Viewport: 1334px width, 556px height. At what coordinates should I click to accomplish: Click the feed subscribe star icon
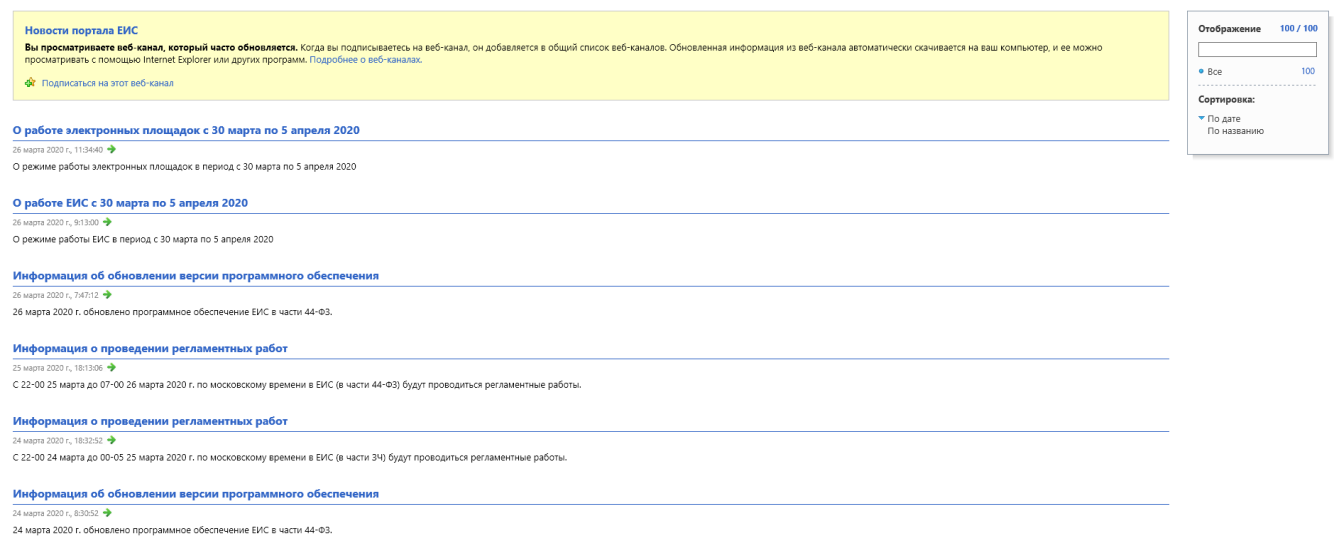pyautogui.click(x=30, y=83)
